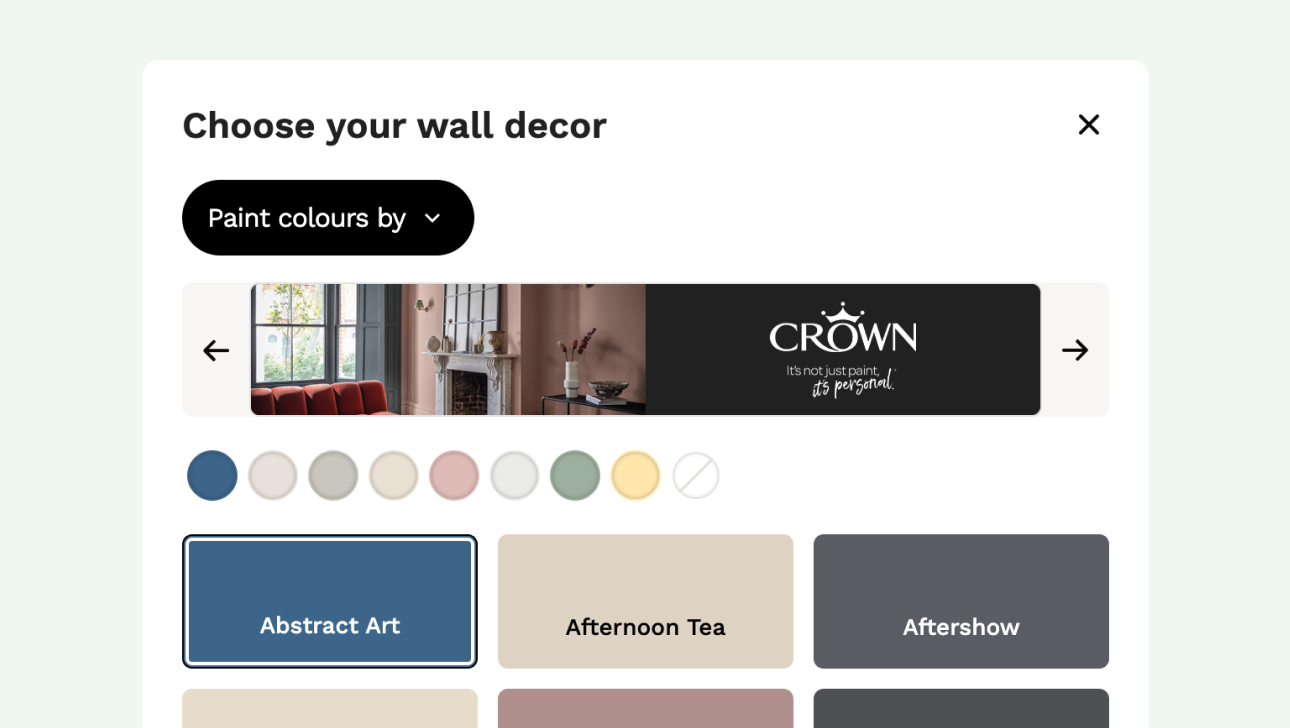Filter by the grey-green colour circle

(333, 475)
